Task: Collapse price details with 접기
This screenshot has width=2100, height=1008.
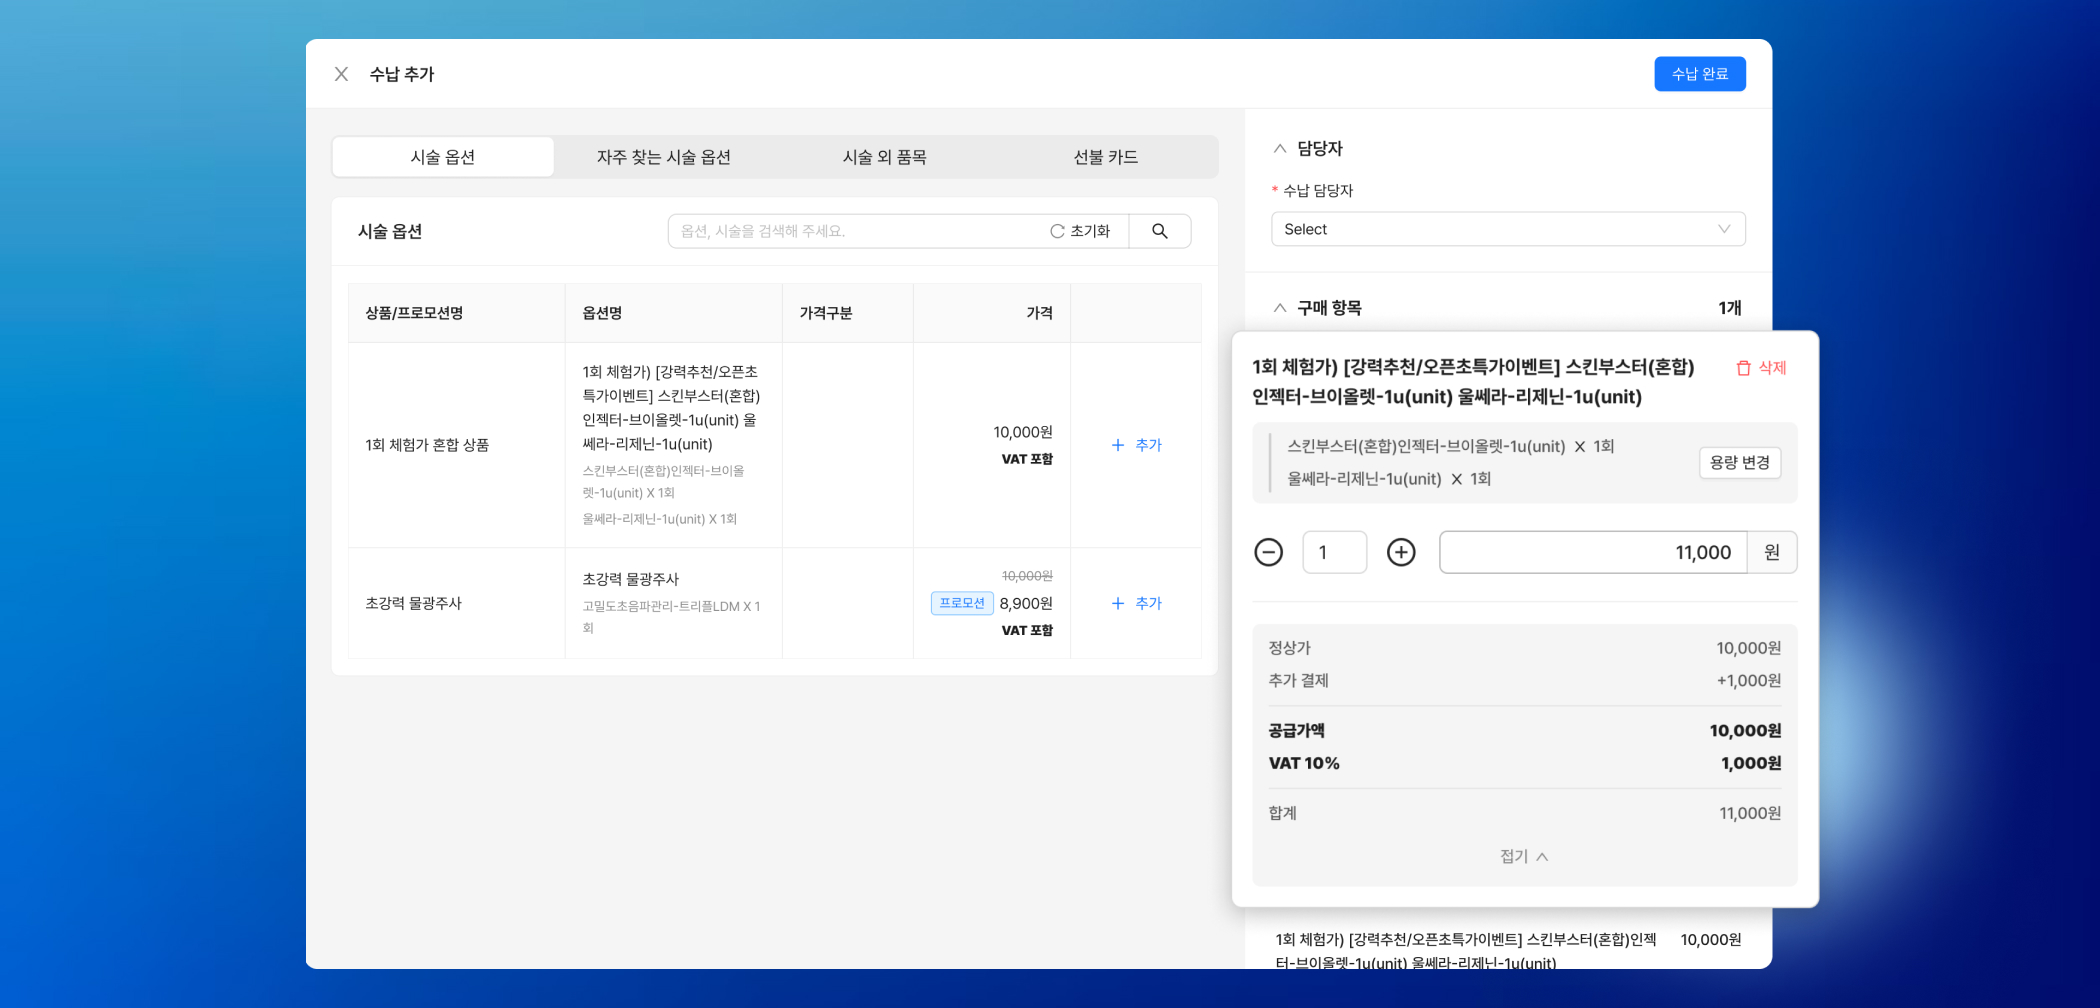Action: click(1524, 856)
